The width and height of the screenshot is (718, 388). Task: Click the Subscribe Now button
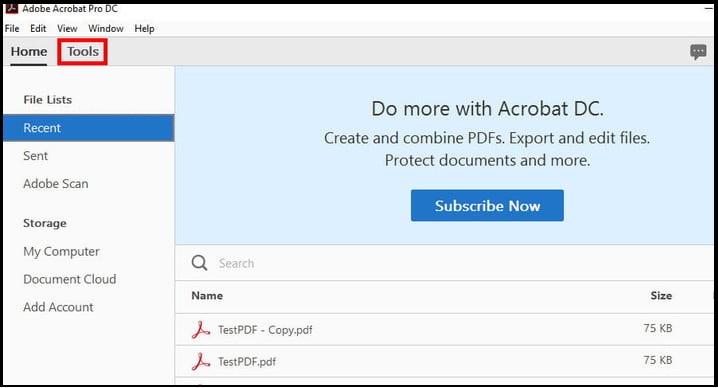(487, 206)
